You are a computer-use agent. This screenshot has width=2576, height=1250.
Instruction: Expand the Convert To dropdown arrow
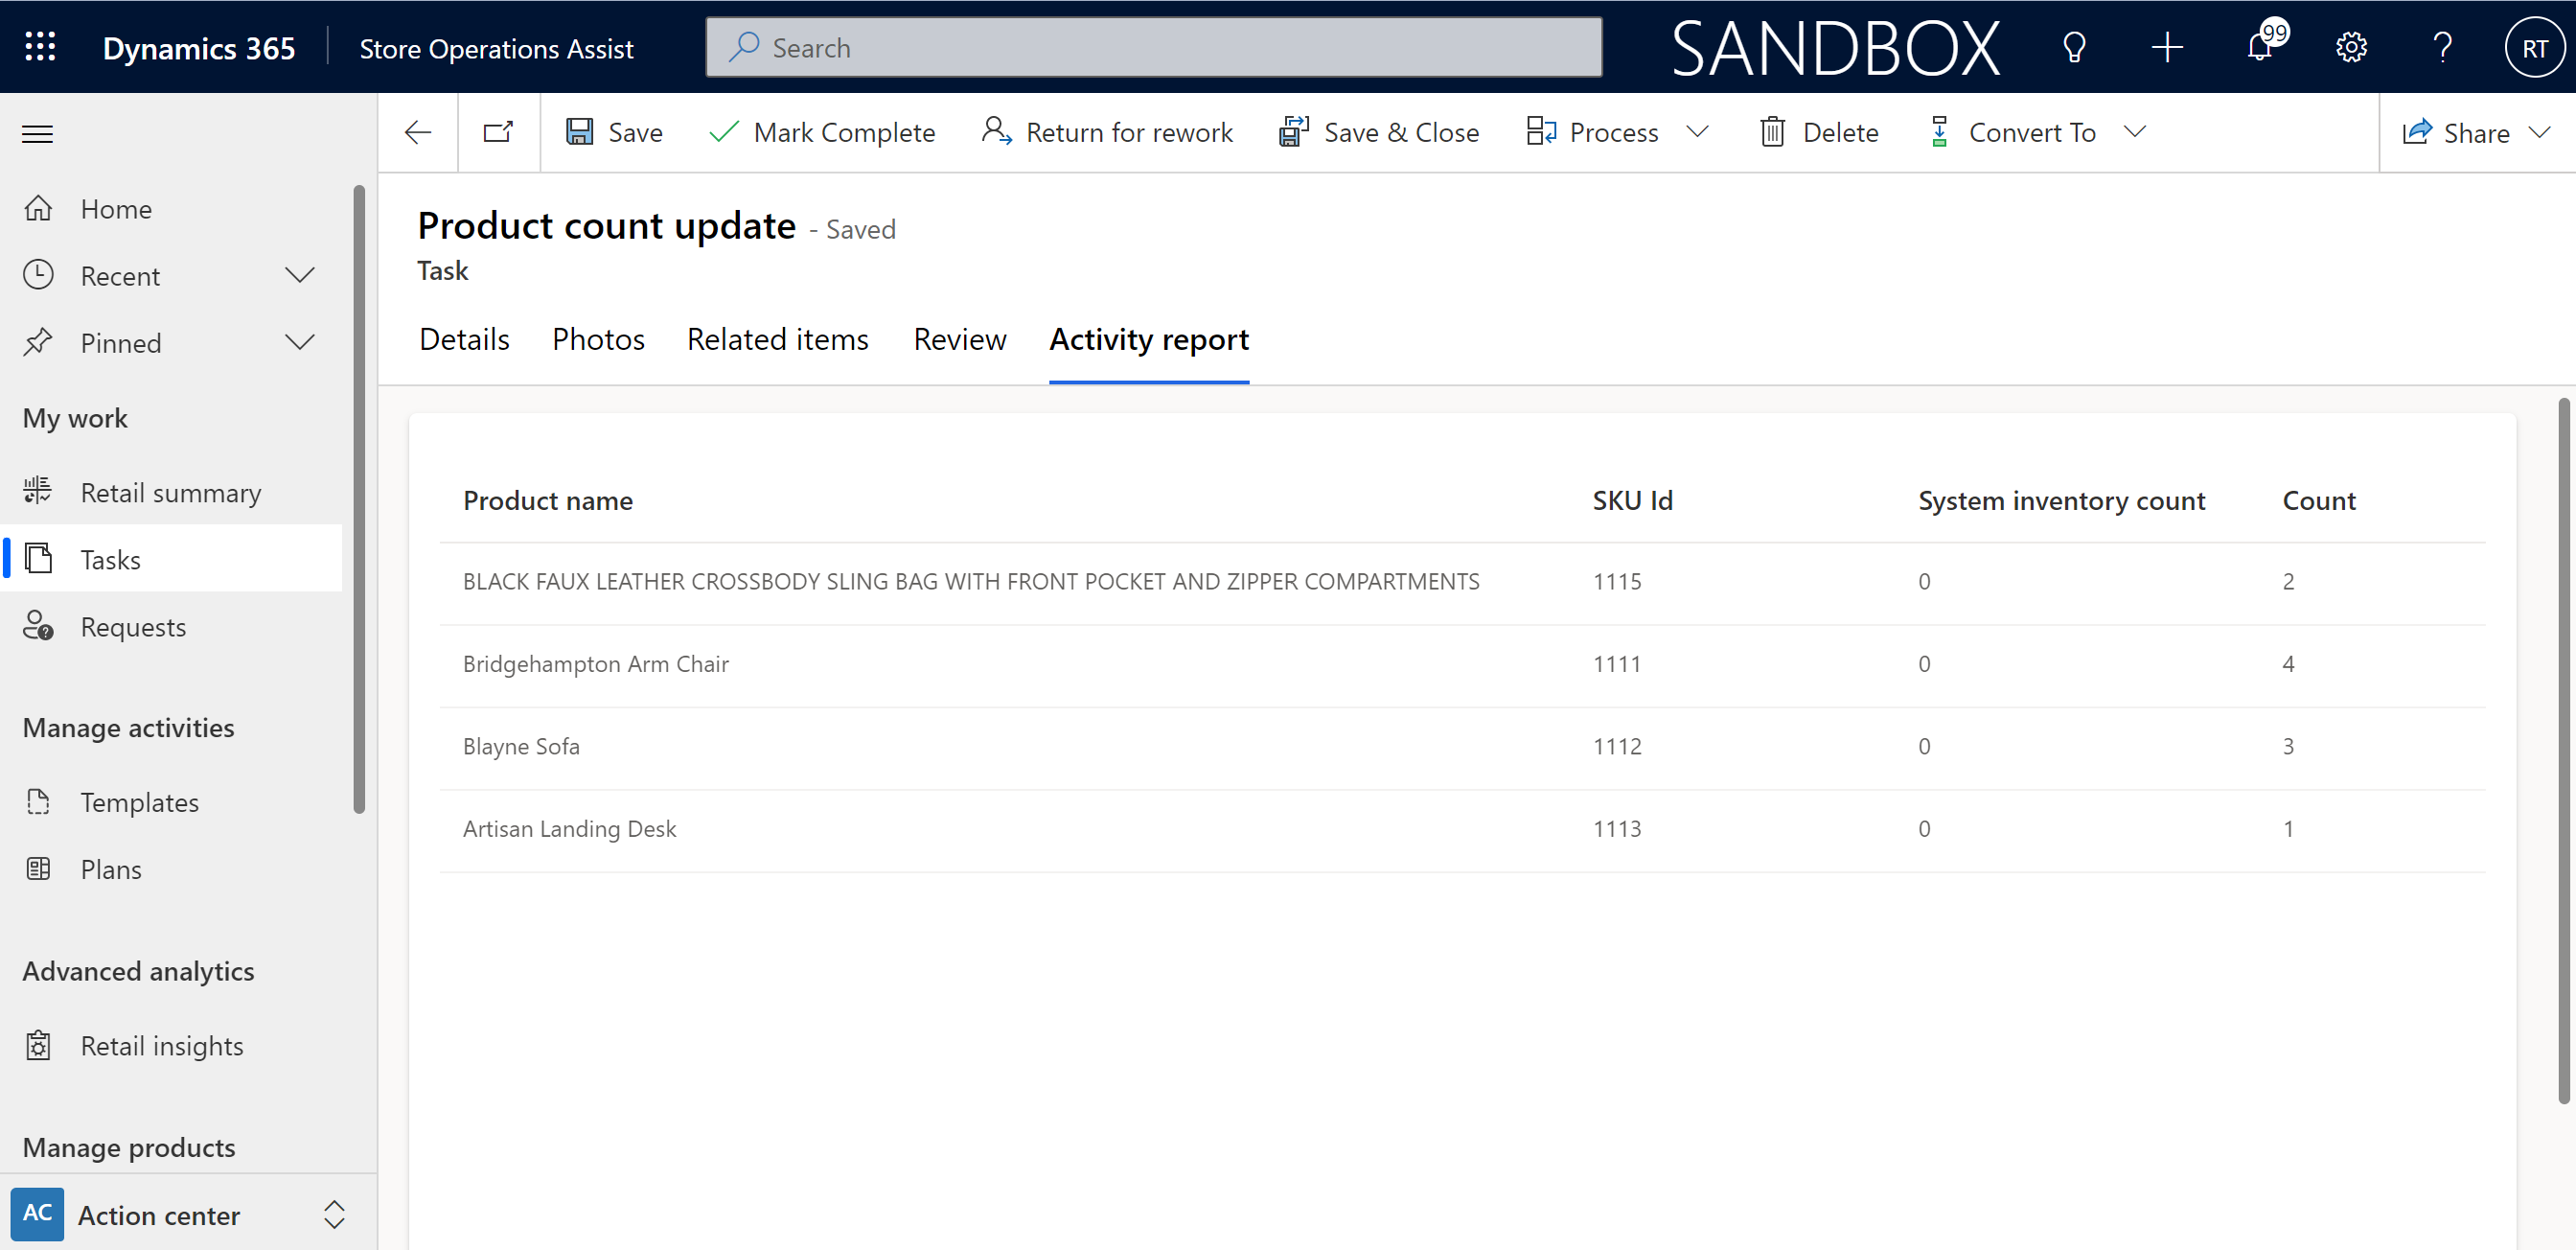[x=2136, y=131]
